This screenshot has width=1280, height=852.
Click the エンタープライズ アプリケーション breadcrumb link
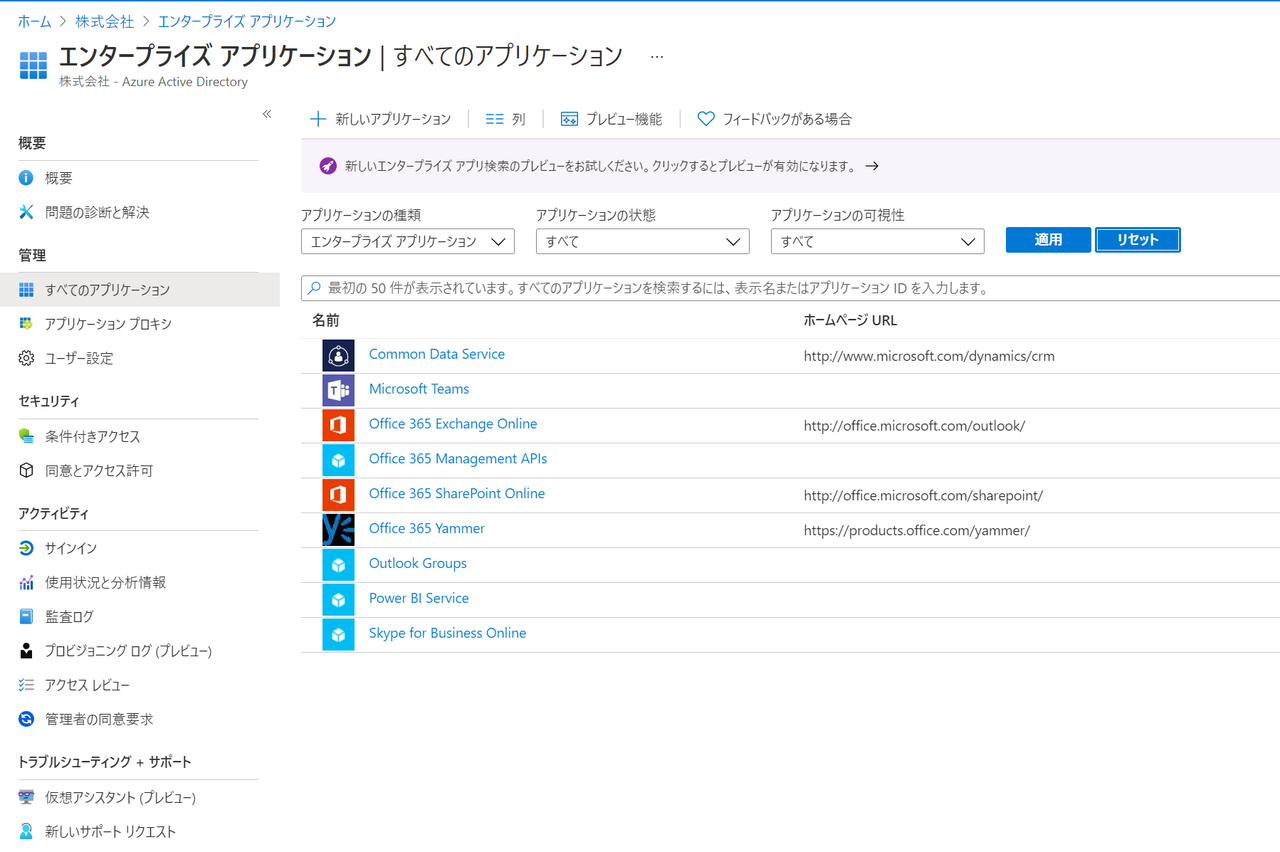tap(247, 21)
